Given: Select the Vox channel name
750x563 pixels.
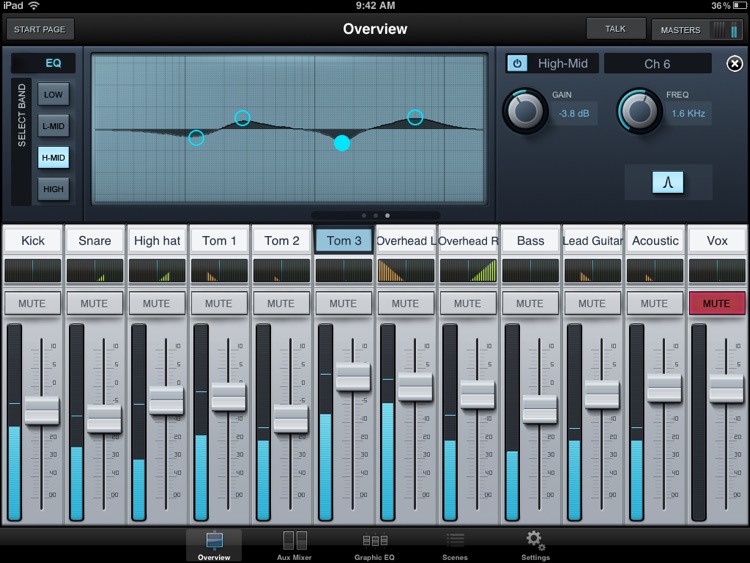Looking at the screenshot, I should tap(717, 240).
